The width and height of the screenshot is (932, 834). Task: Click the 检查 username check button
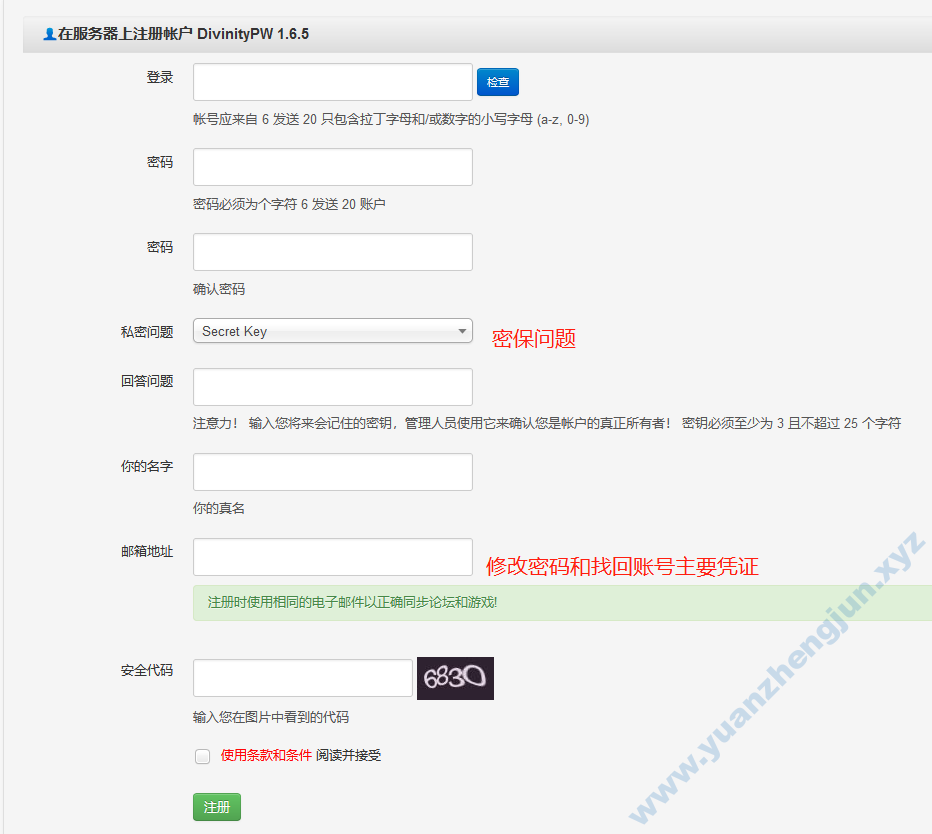pos(497,82)
